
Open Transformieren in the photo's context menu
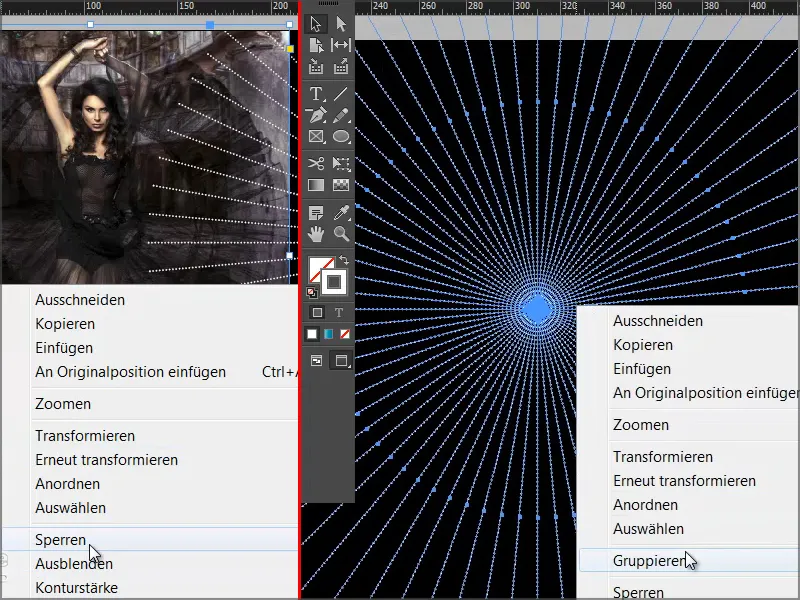coord(85,436)
